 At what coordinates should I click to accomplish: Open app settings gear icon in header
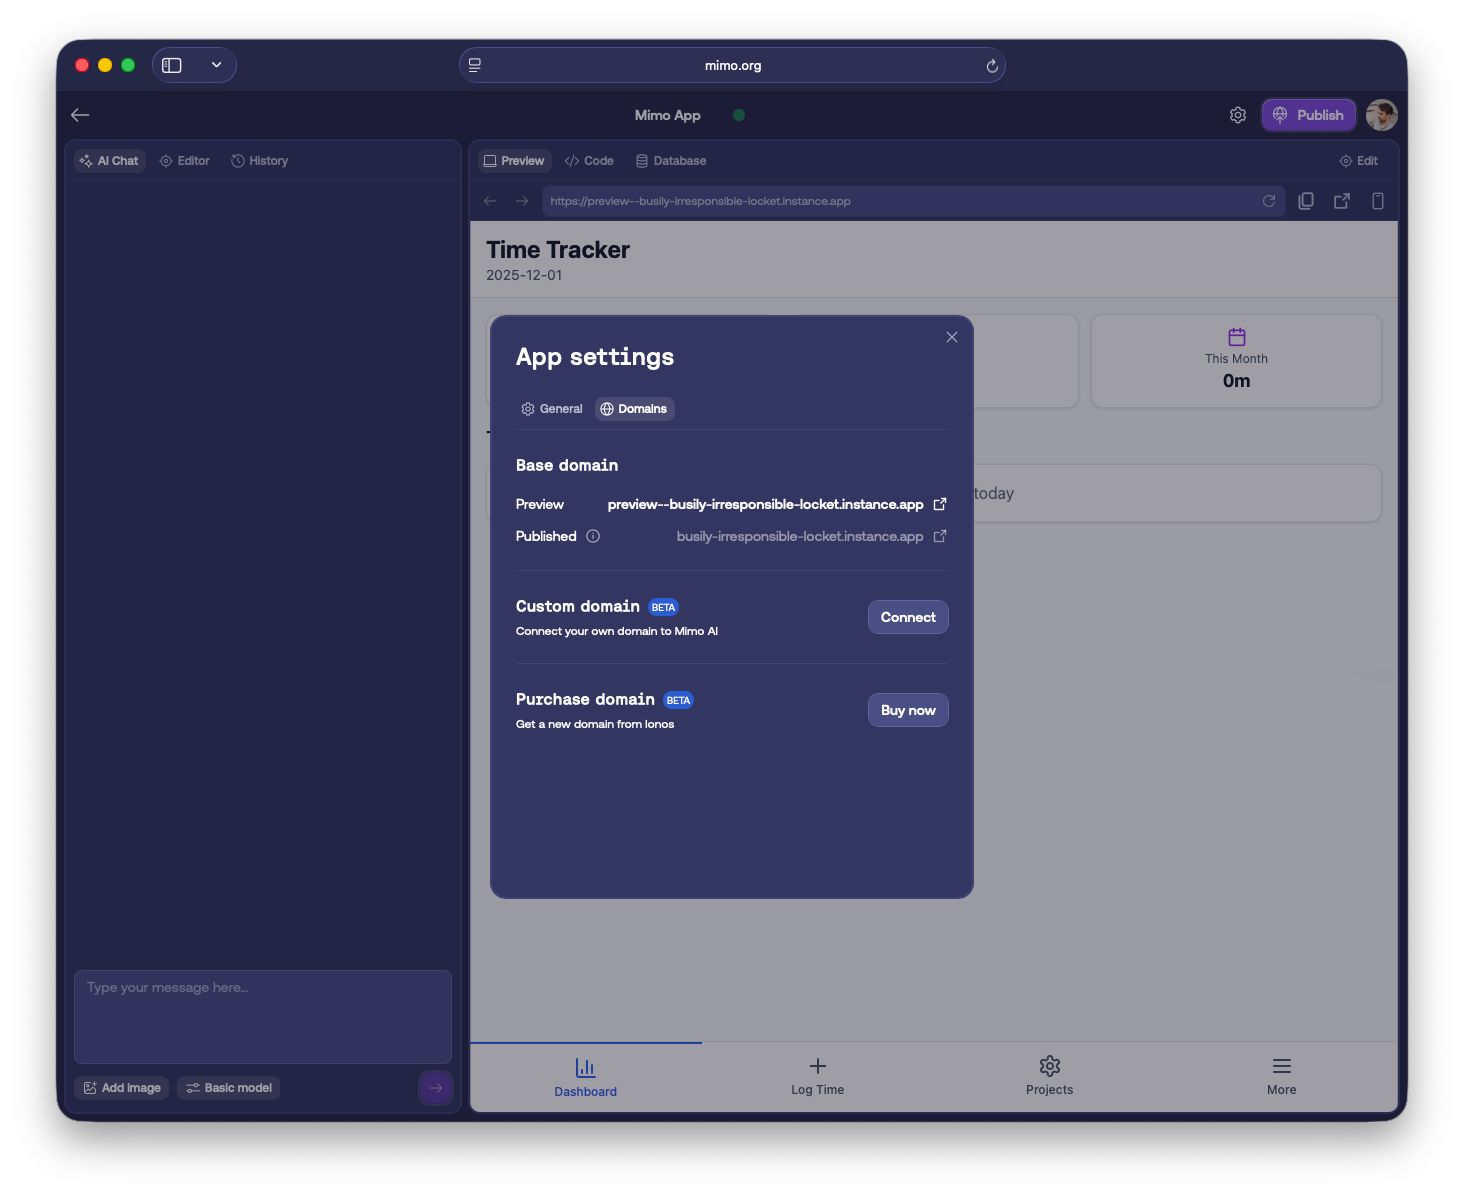tap(1237, 115)
